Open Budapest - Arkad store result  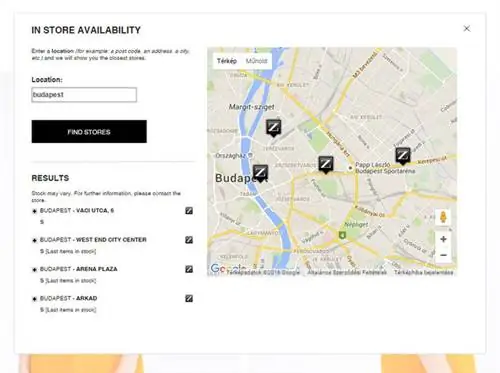[68, 298]
